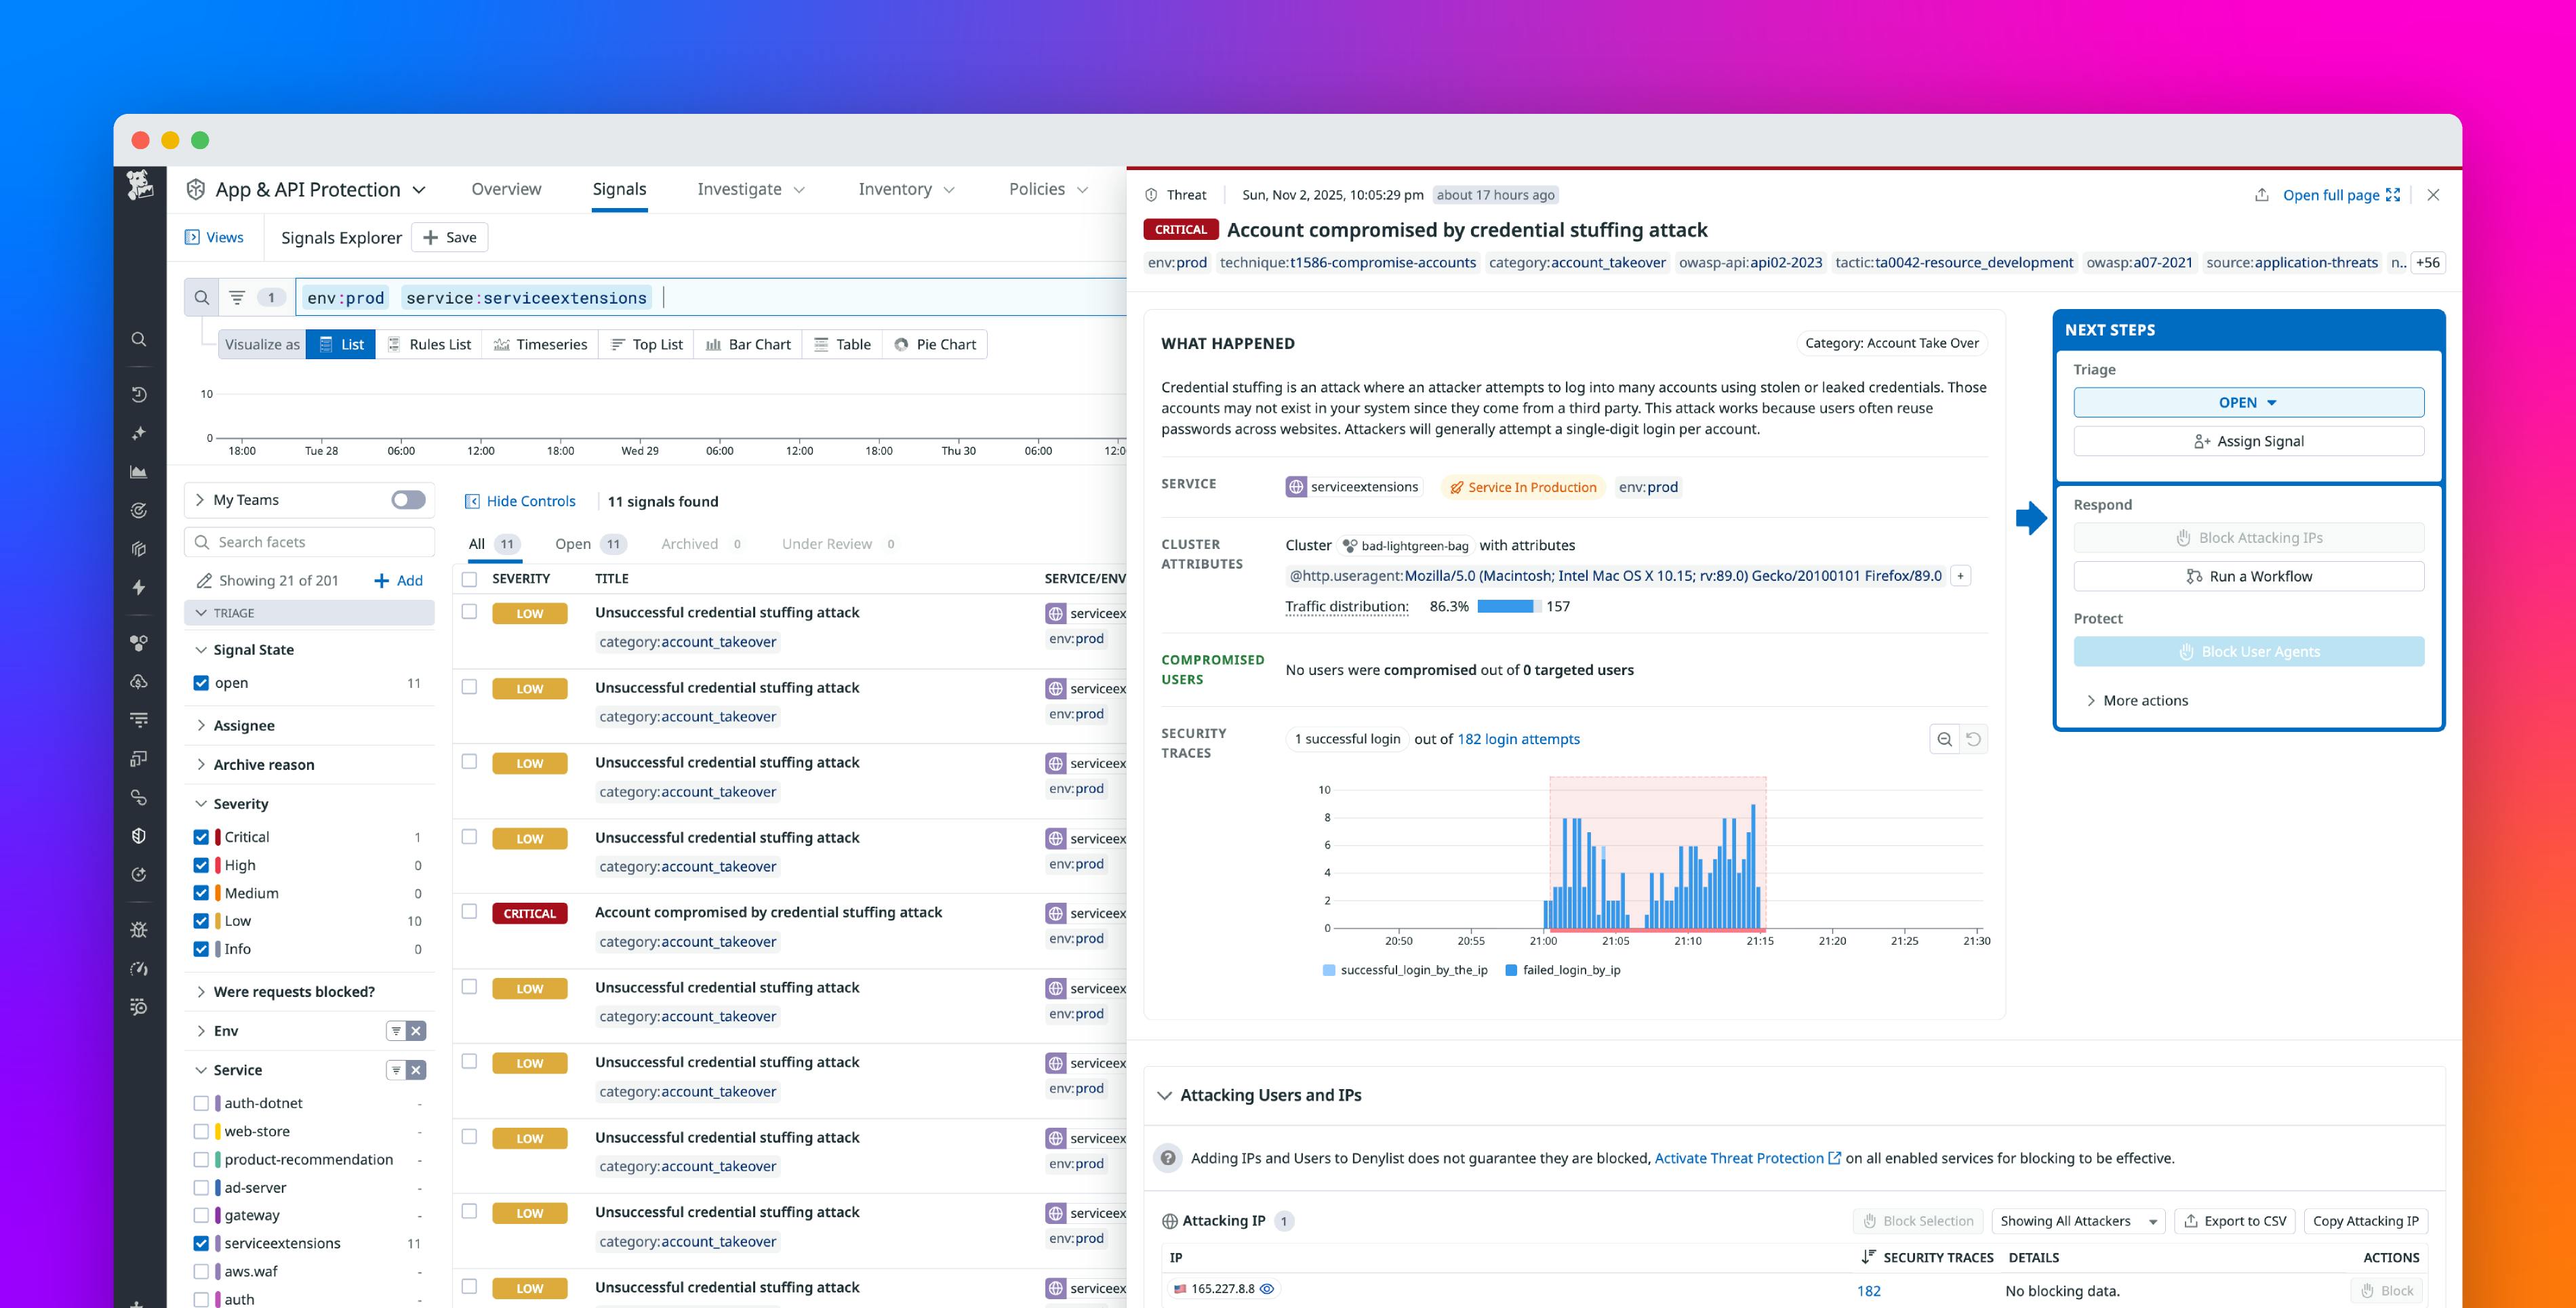
Task: Click the sparkle AI icon in sidebar
Action: point(139,433)
